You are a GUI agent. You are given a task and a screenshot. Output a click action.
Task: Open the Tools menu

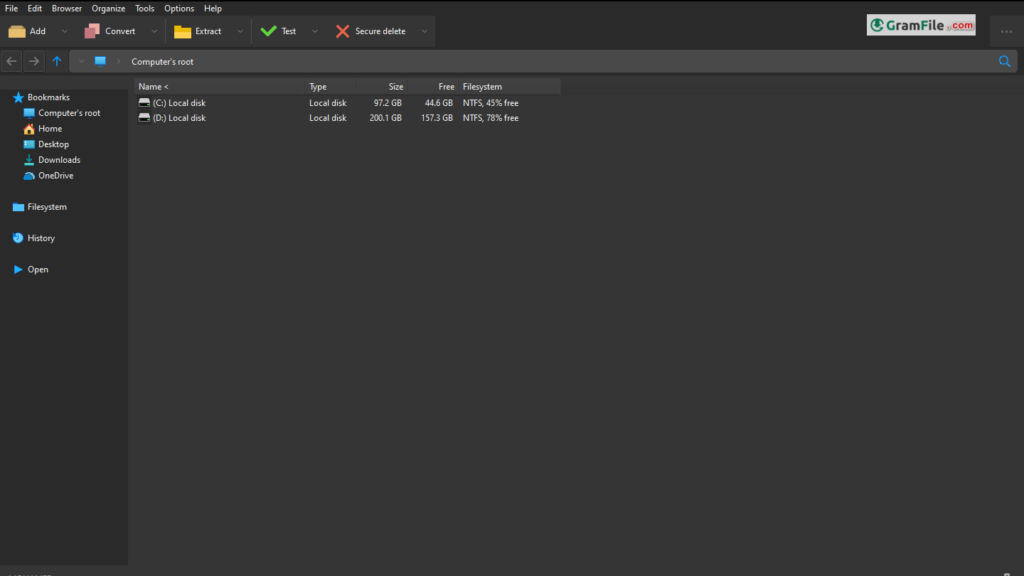tap(145, 8)
